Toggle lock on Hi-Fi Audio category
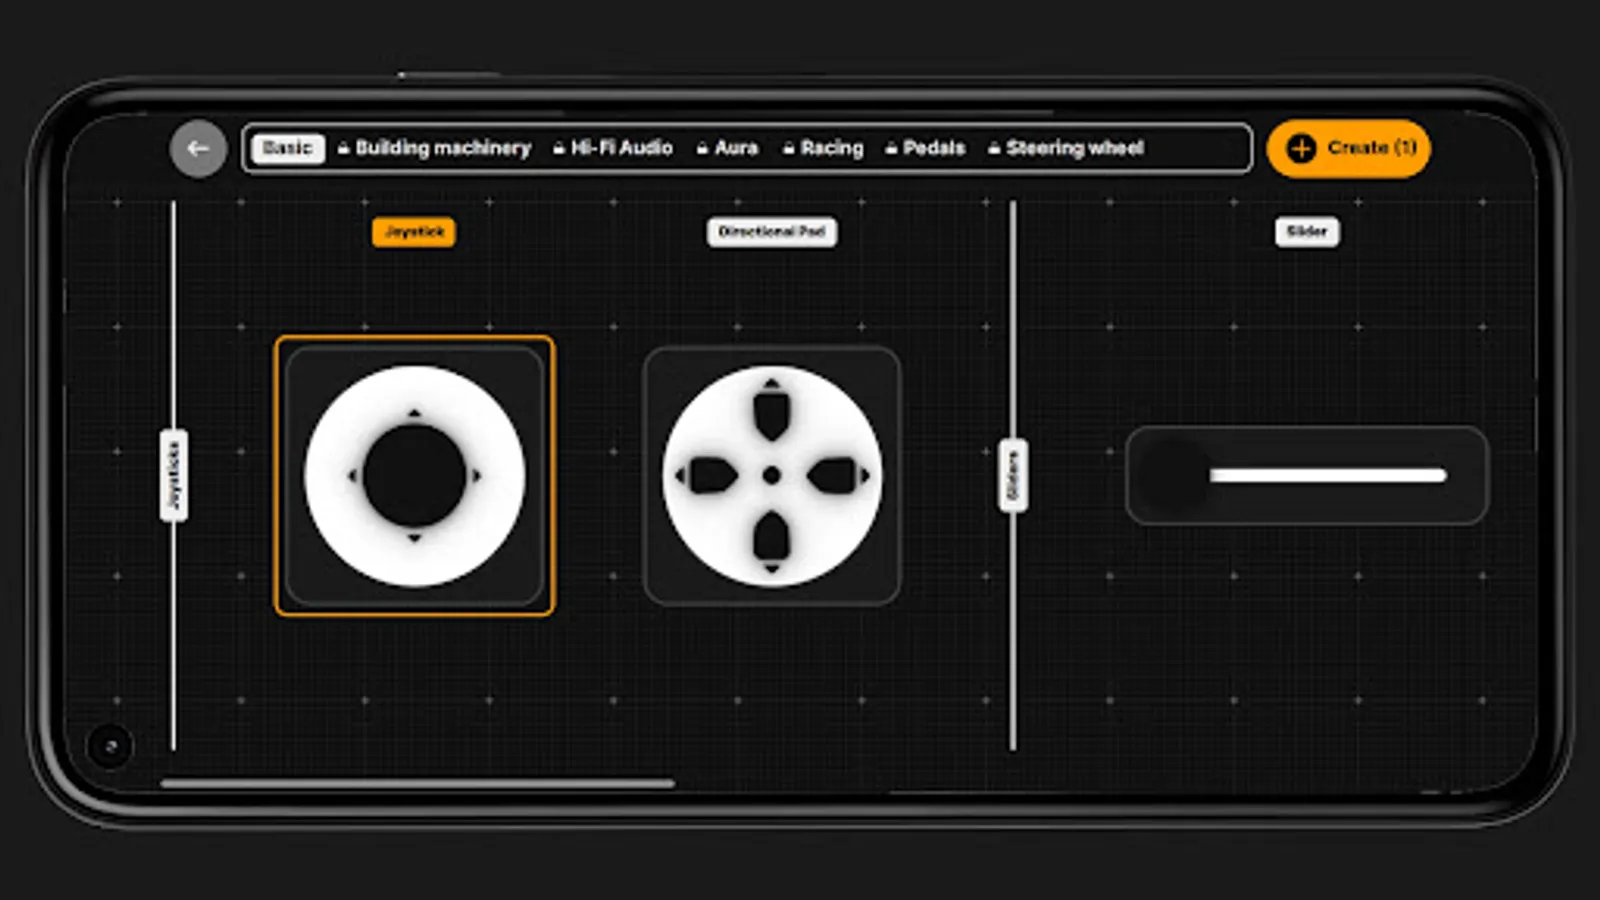Image resolution: width=1600 pixels, height=900 pixels. (x=557, y=148)
